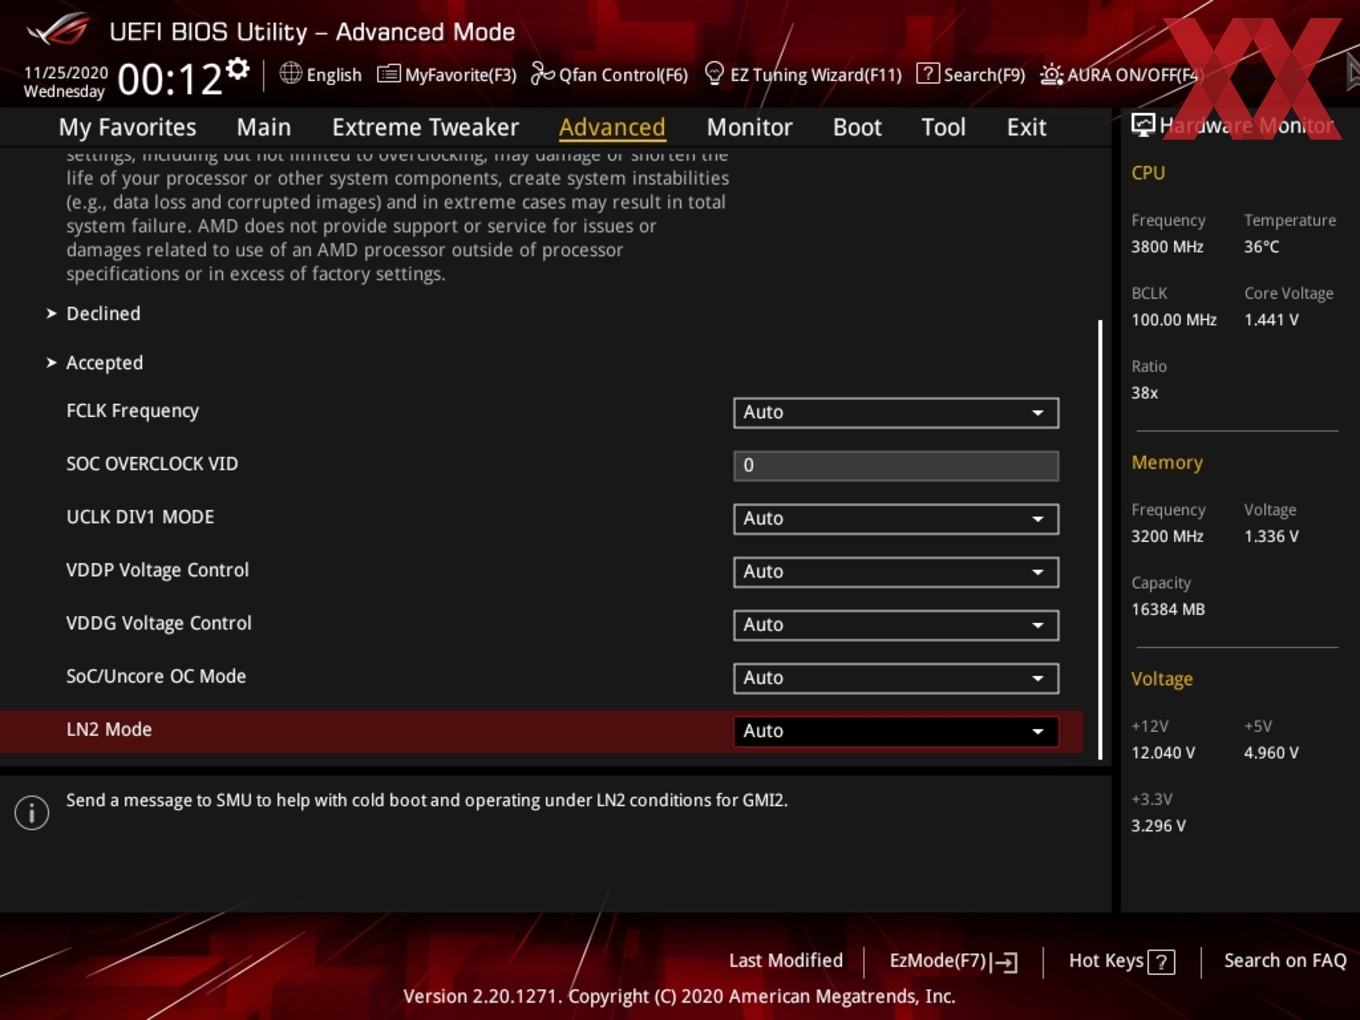
Task: Click the +3.3V reading 3.296 V
Action: pos(1158,825)
